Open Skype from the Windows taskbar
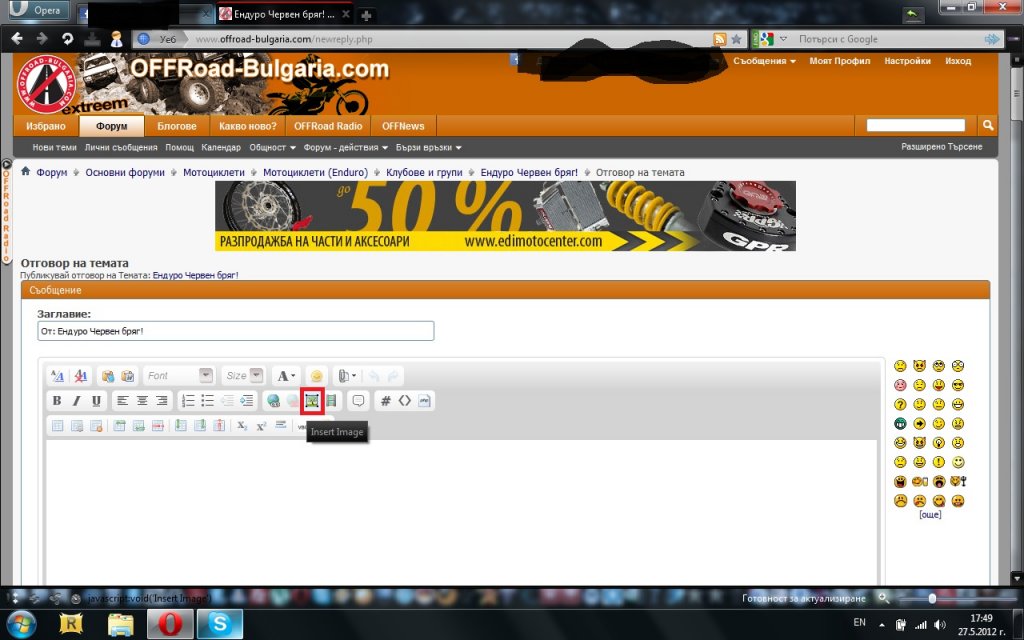 pos(220,624)
